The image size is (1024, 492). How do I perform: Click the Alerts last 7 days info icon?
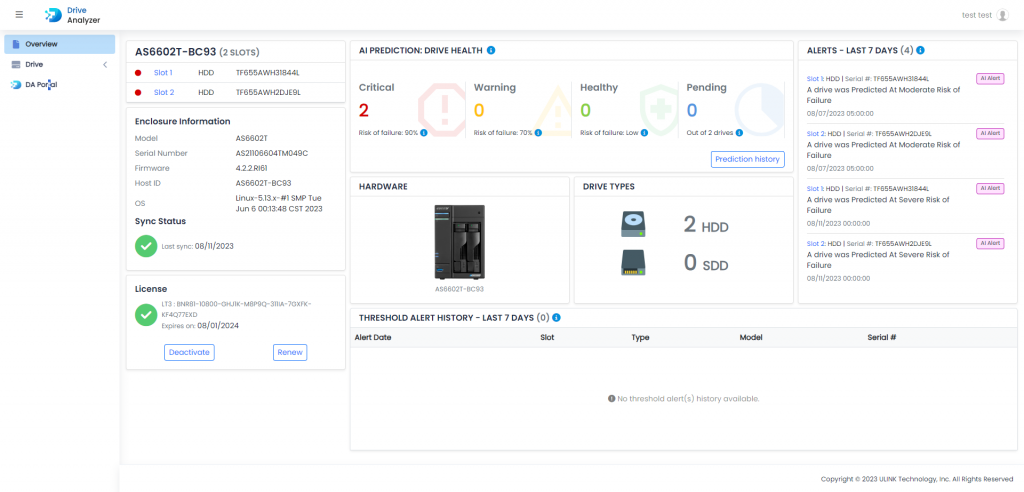[x=920, y=50]
